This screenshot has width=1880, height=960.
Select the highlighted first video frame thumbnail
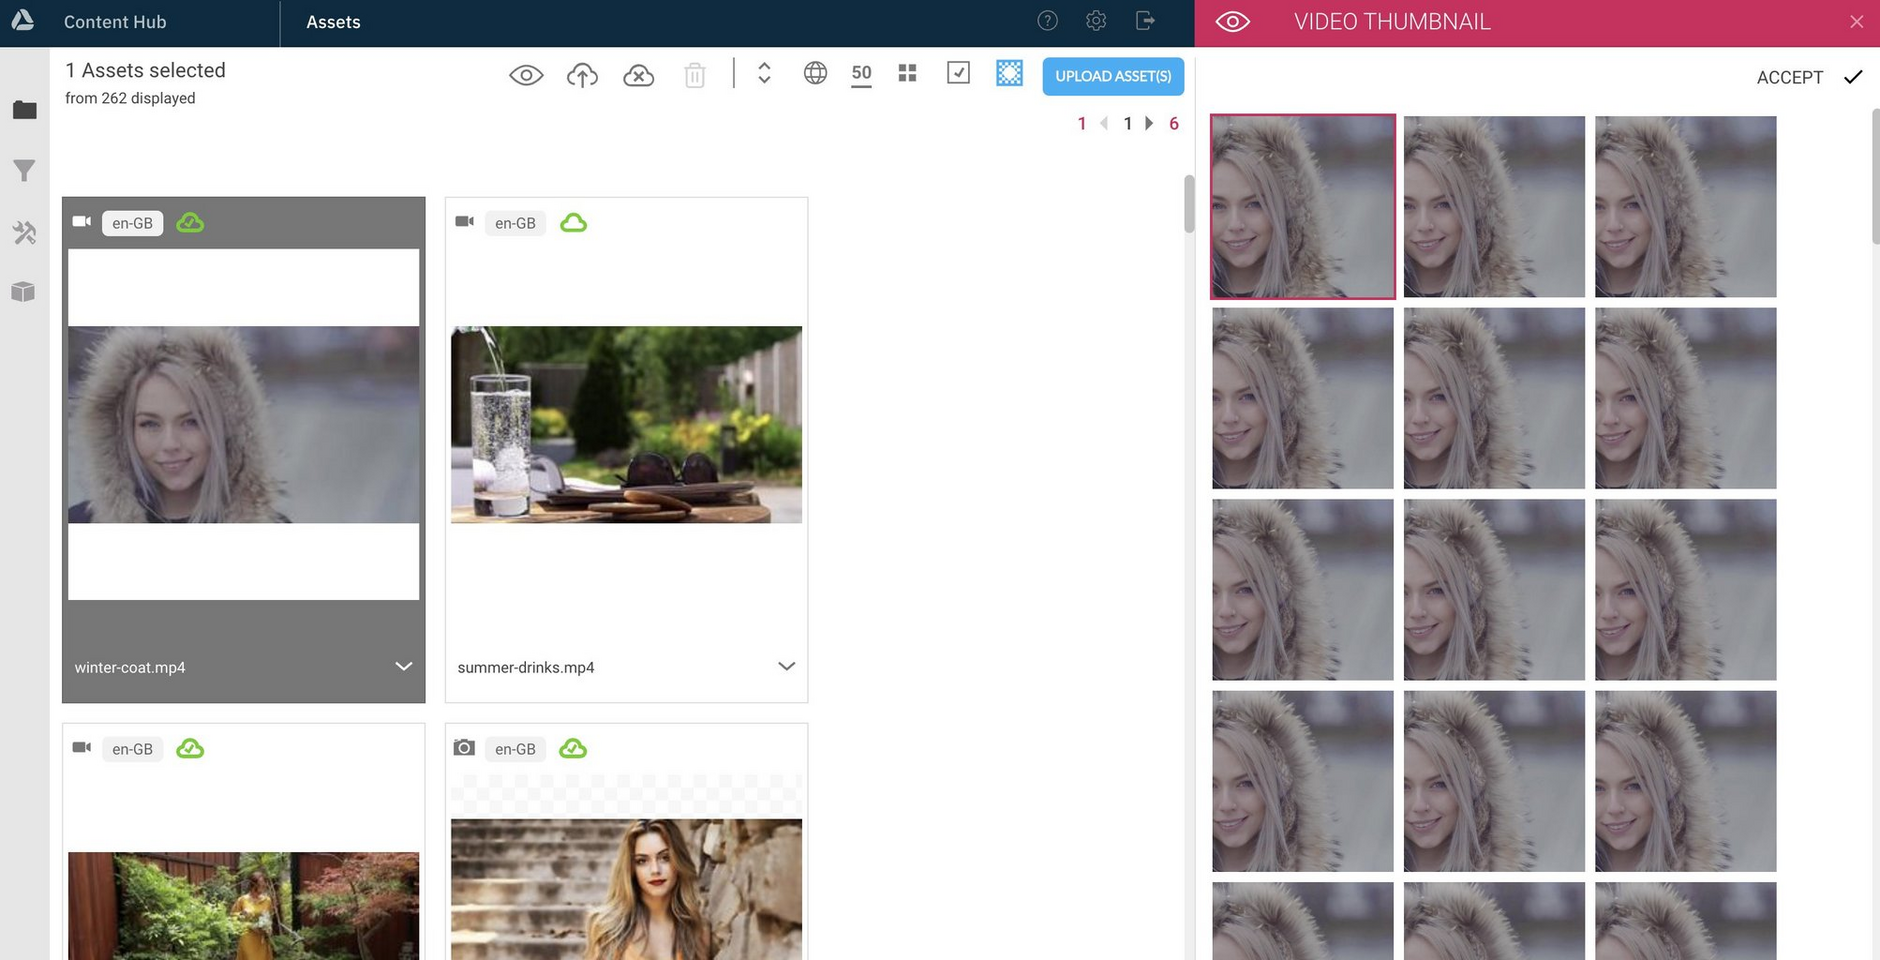pyautogui.click(x=1302, y=206)
